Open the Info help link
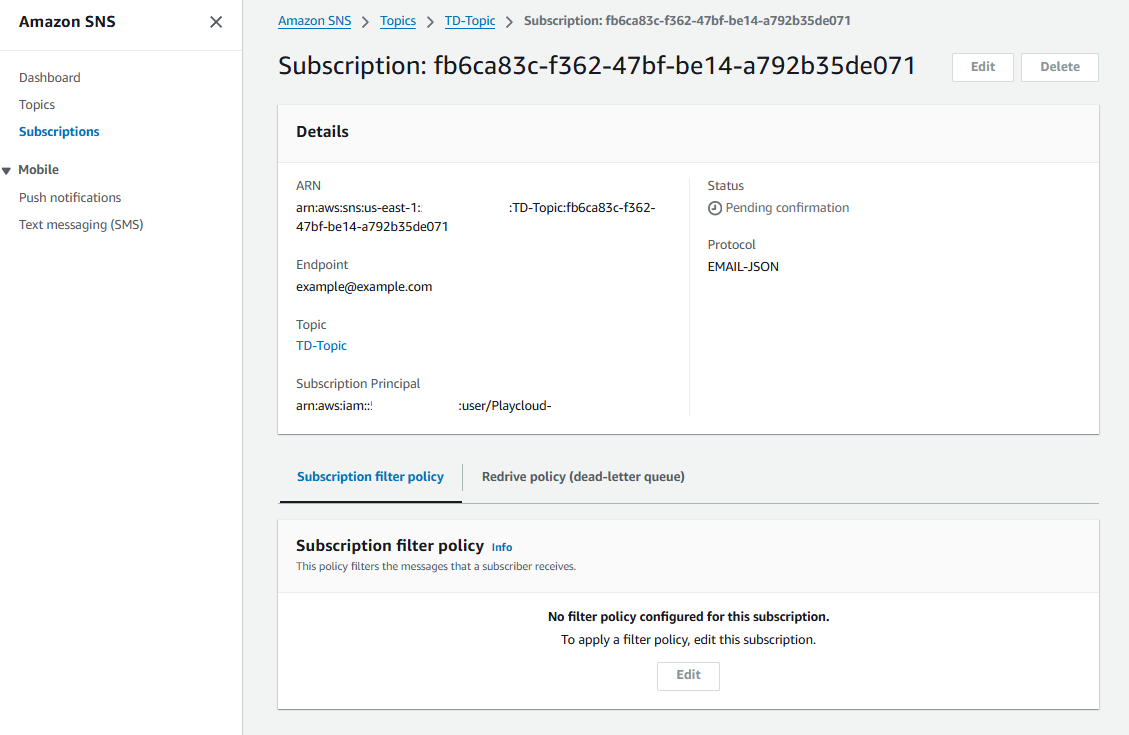 (501, 547)
